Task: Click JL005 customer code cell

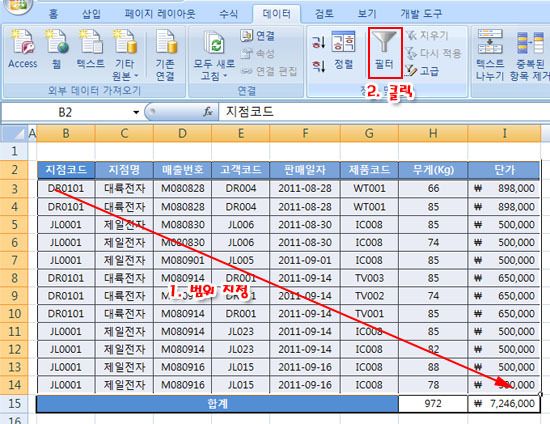Action: [x=241, y=260]
